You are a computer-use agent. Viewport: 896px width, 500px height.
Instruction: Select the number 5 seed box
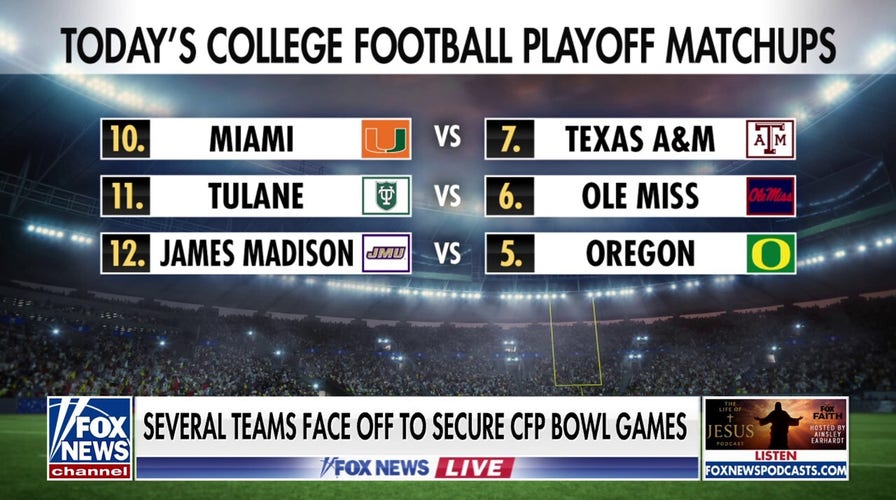[x=509, y=253]
